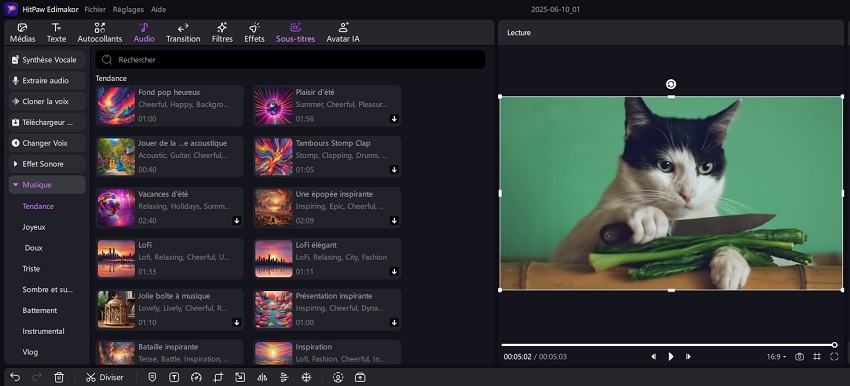The image size is (850, 386).
Task: Open Extraire audio tool
Action: 47,81
